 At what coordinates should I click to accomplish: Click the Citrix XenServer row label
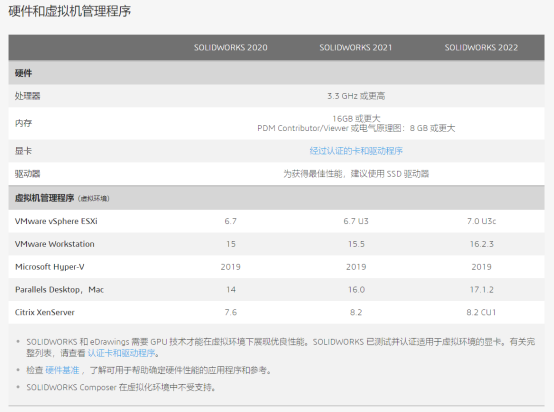pyautogui.click(x=45, y=312)
